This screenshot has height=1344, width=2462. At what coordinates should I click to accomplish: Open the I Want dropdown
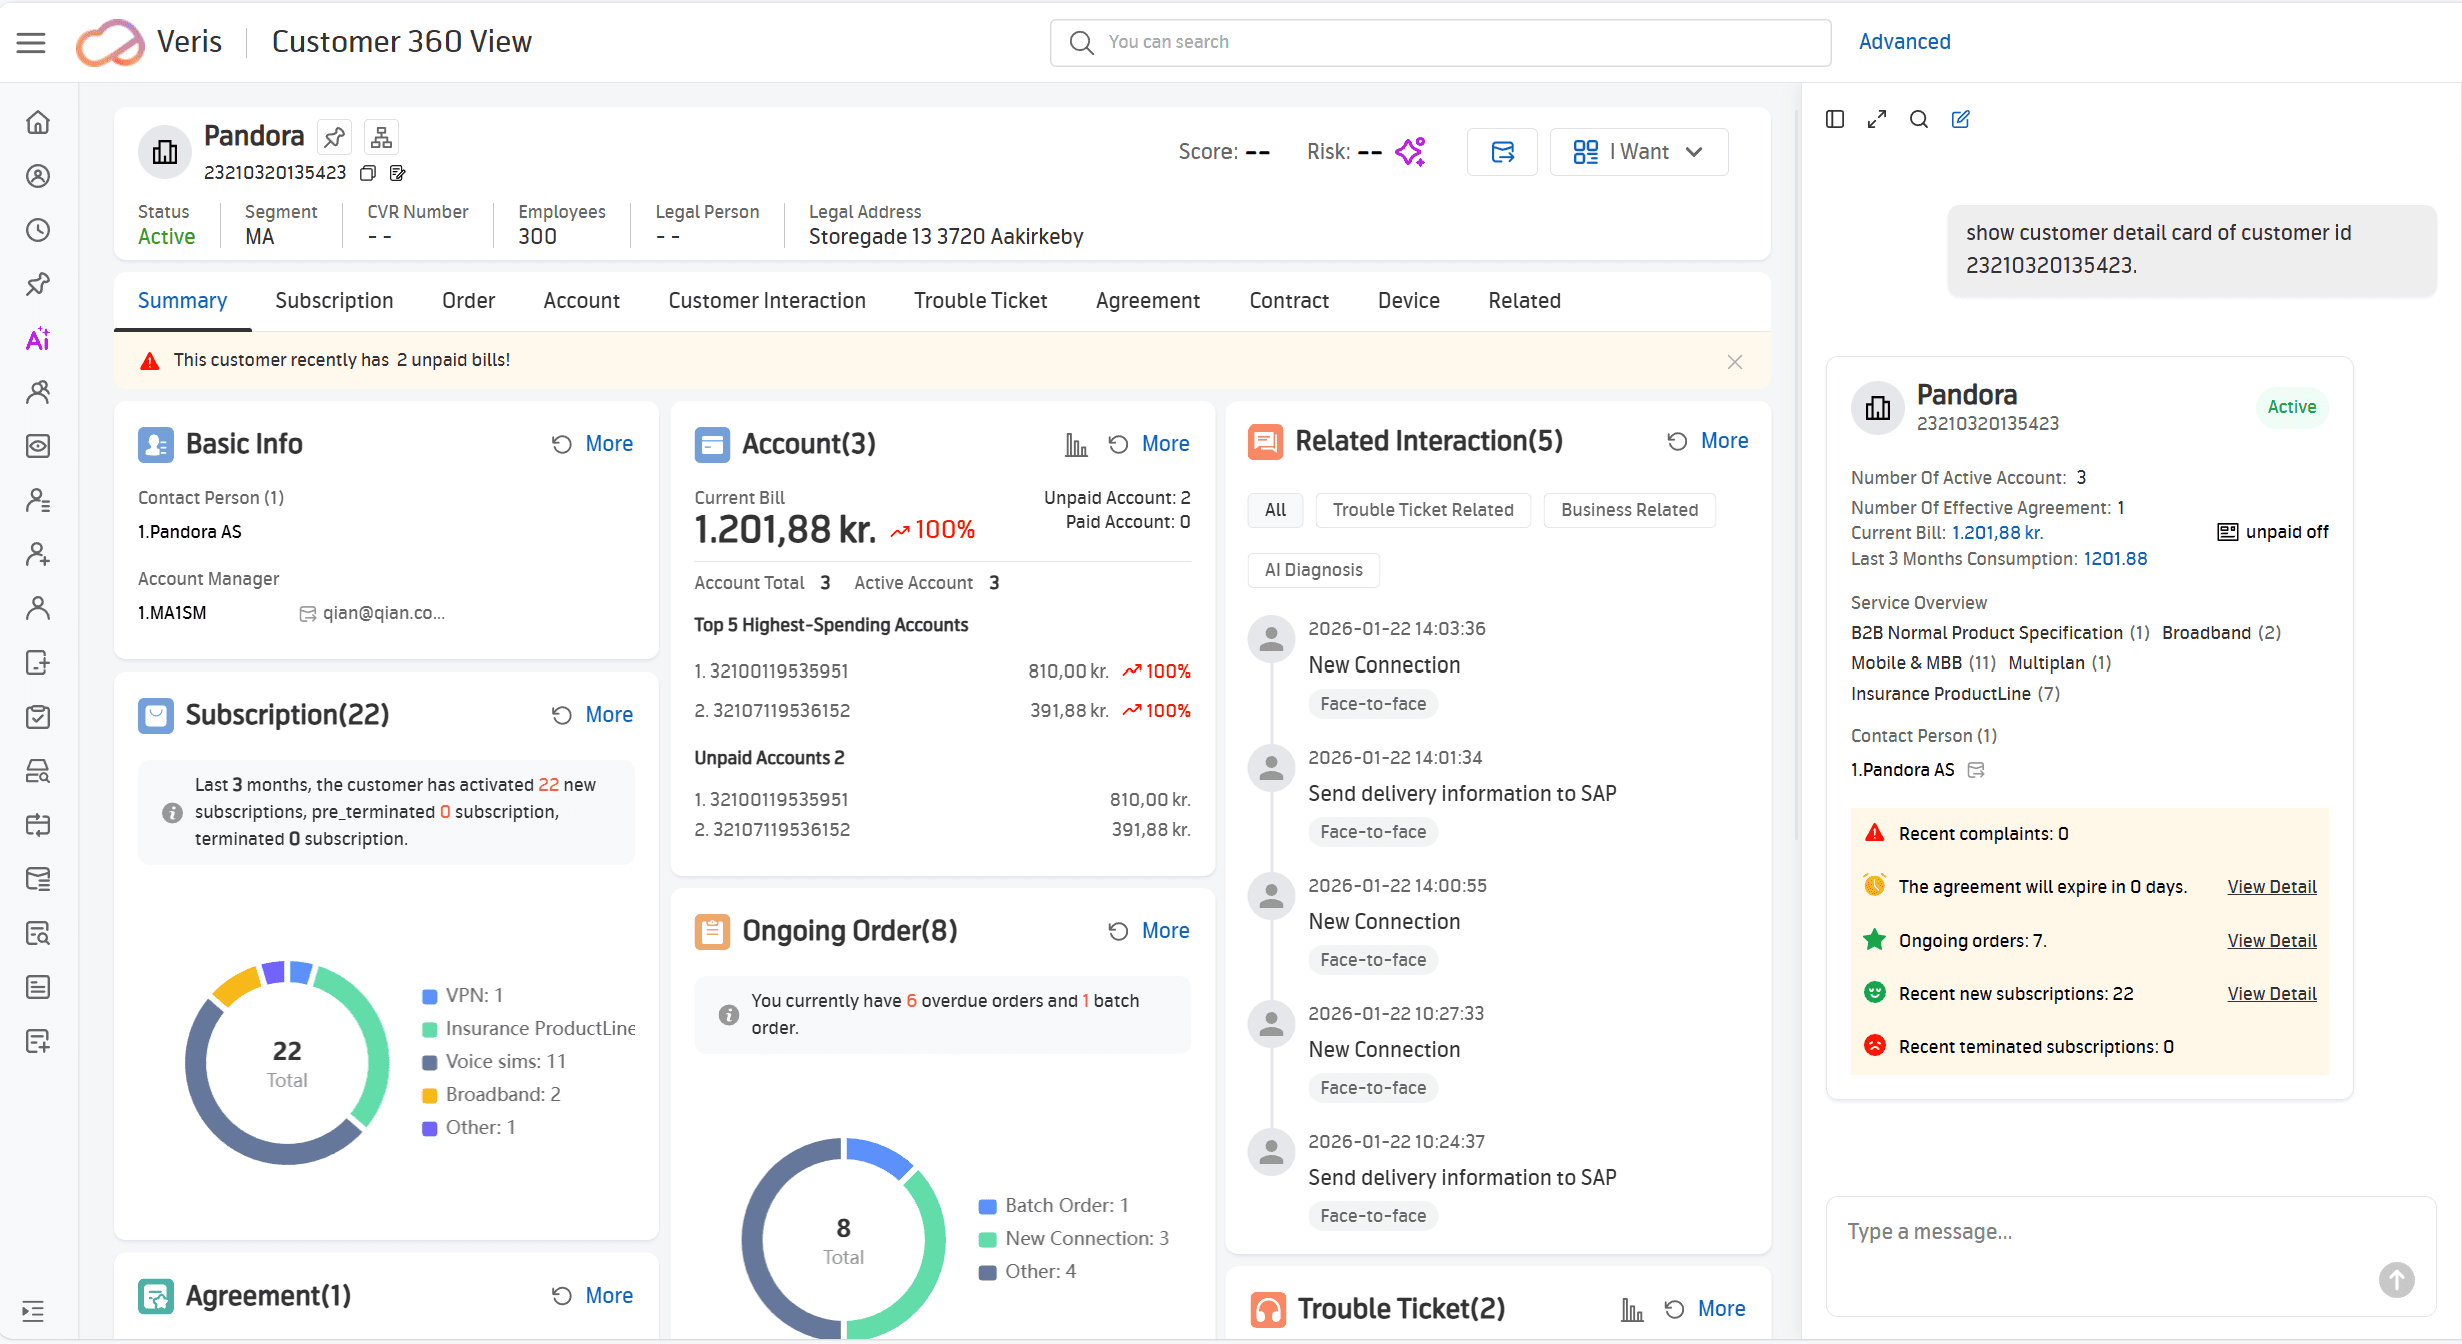click(x=1638, y=152)
